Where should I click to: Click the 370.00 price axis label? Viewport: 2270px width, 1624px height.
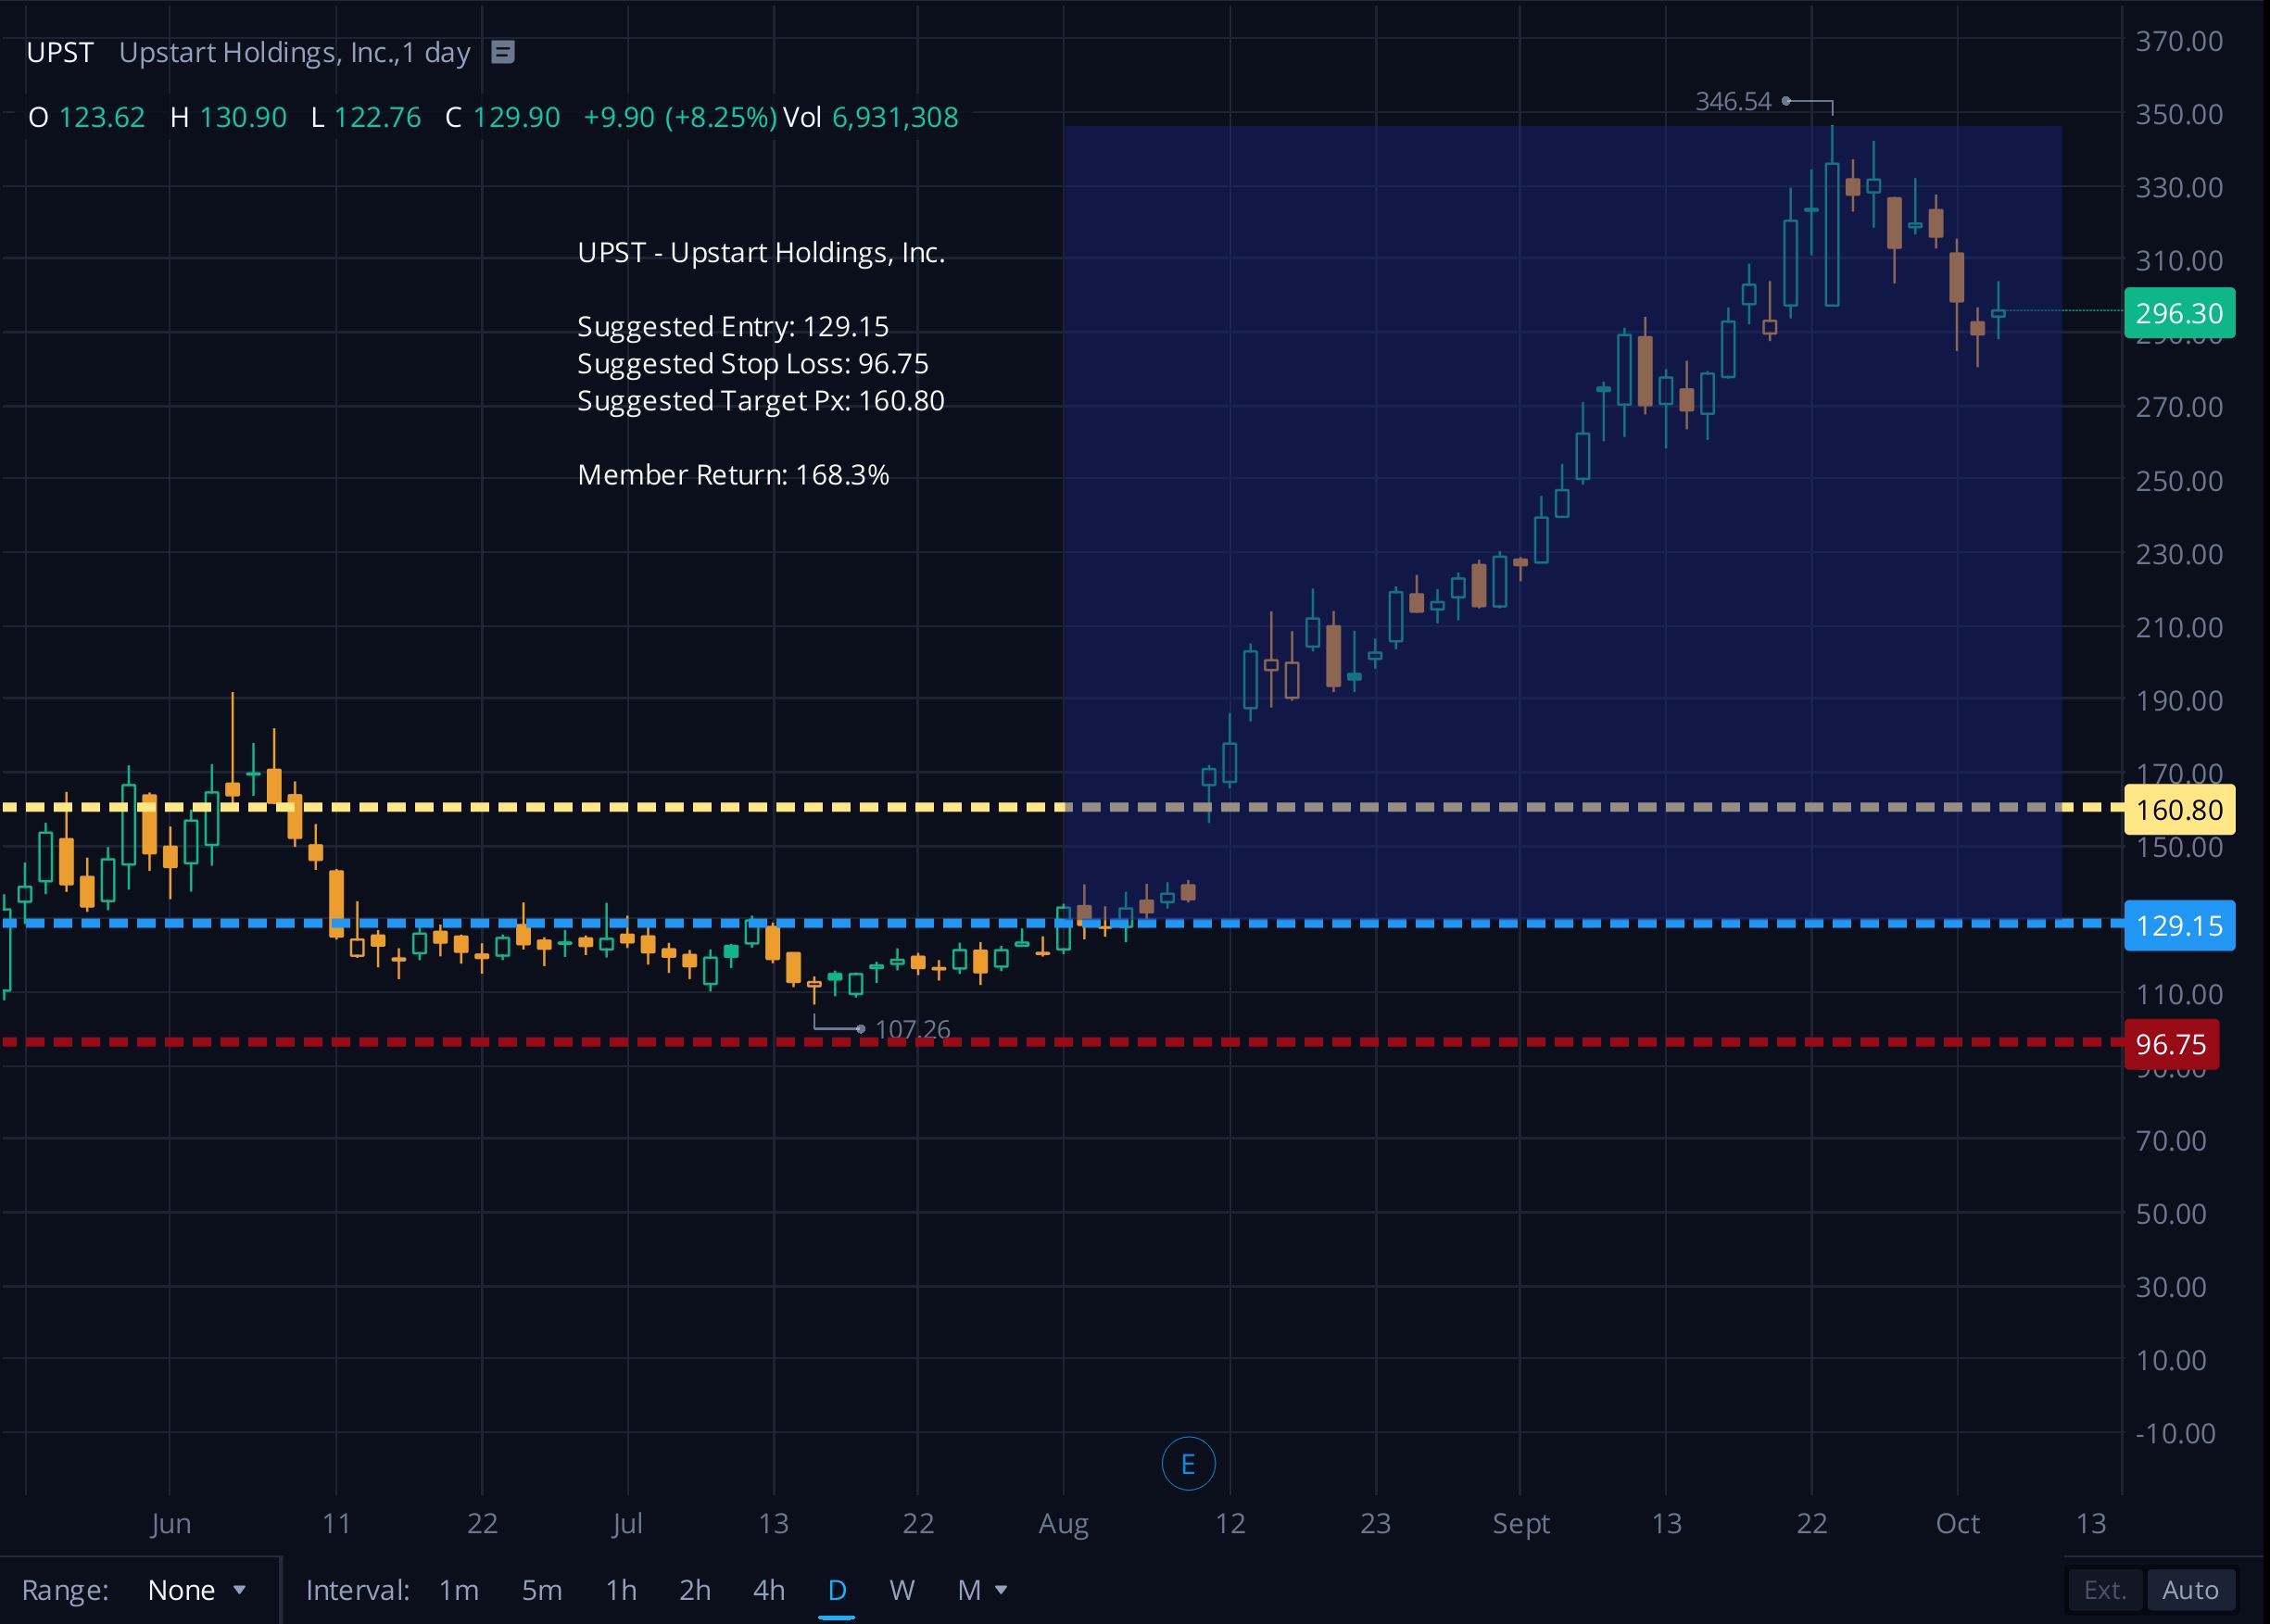pos(2179,41)
